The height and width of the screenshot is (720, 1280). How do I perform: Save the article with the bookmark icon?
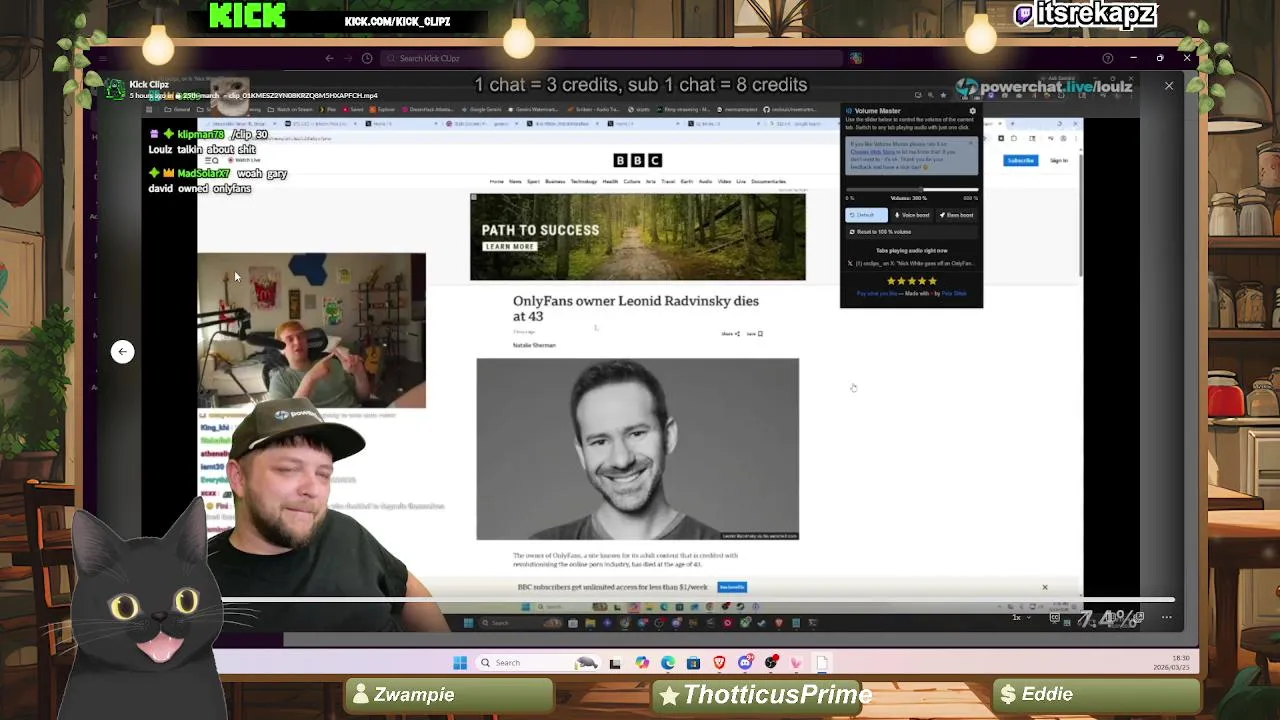point(759,334)
